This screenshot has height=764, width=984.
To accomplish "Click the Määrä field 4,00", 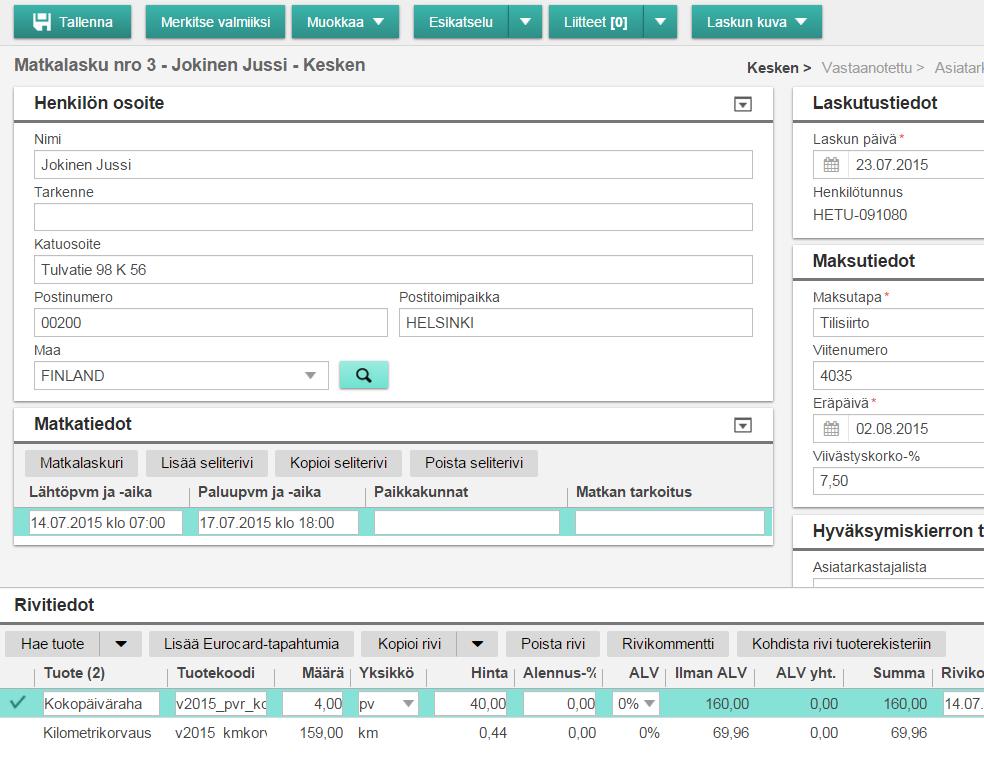I will (x=313, y=704).
